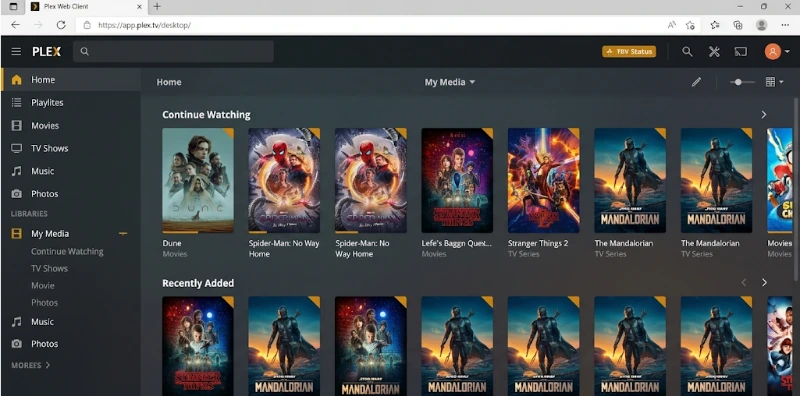Screen dimensions: 800x396
Task: Open the yellow Status badge
Action: click(x=629, y=52)
